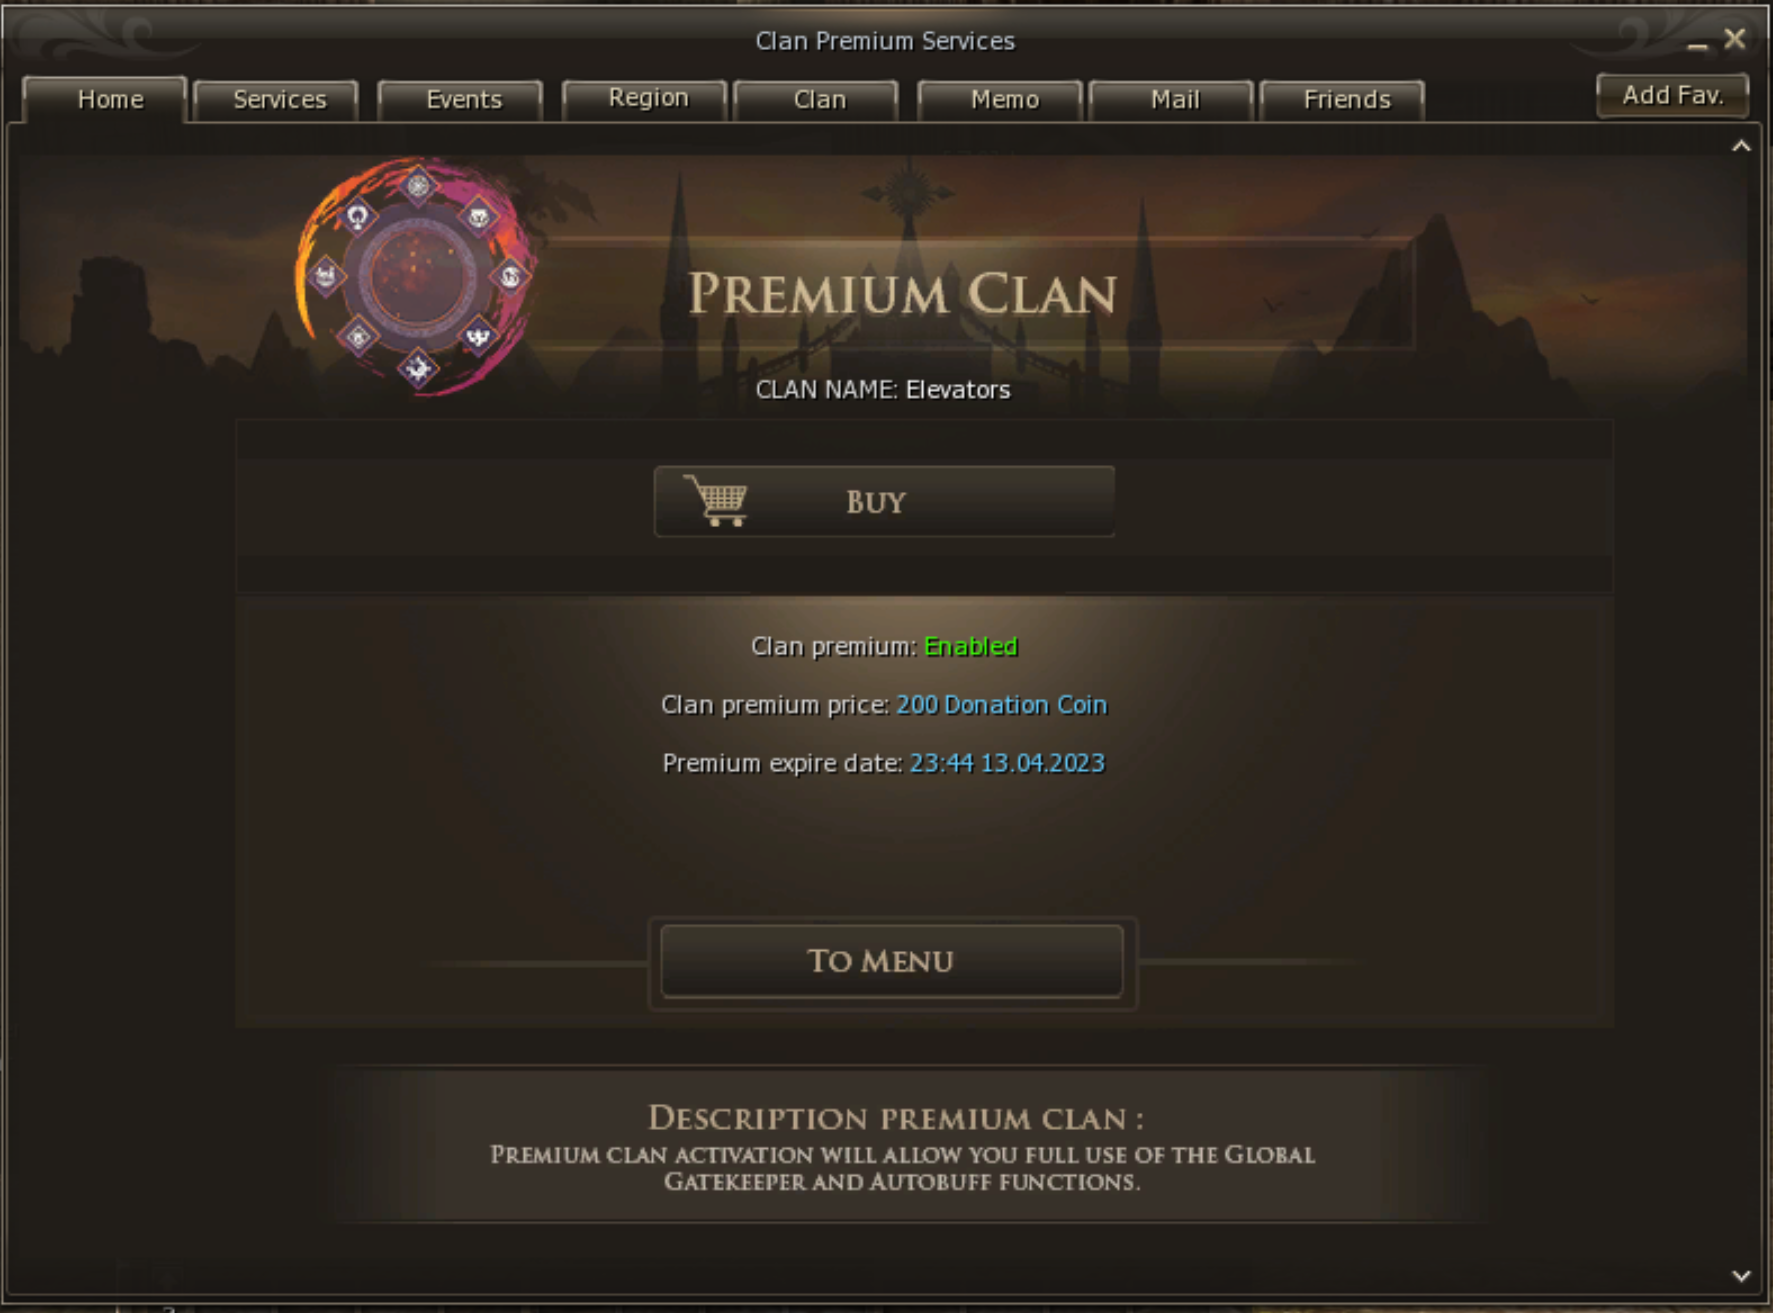Click the scroll up arrow at top right
The image size is (1773, 1313).
(x=1741, y=146)
